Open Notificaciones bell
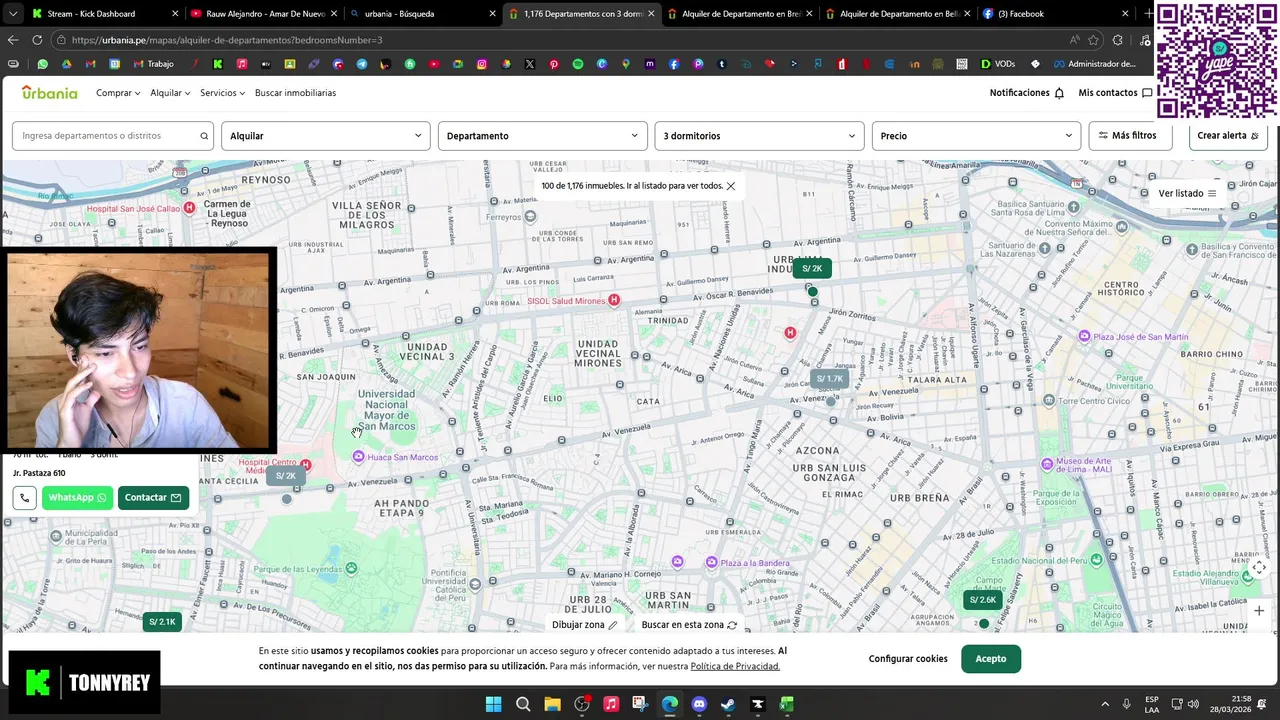The image size is (1280, 720). point(1027,93)
